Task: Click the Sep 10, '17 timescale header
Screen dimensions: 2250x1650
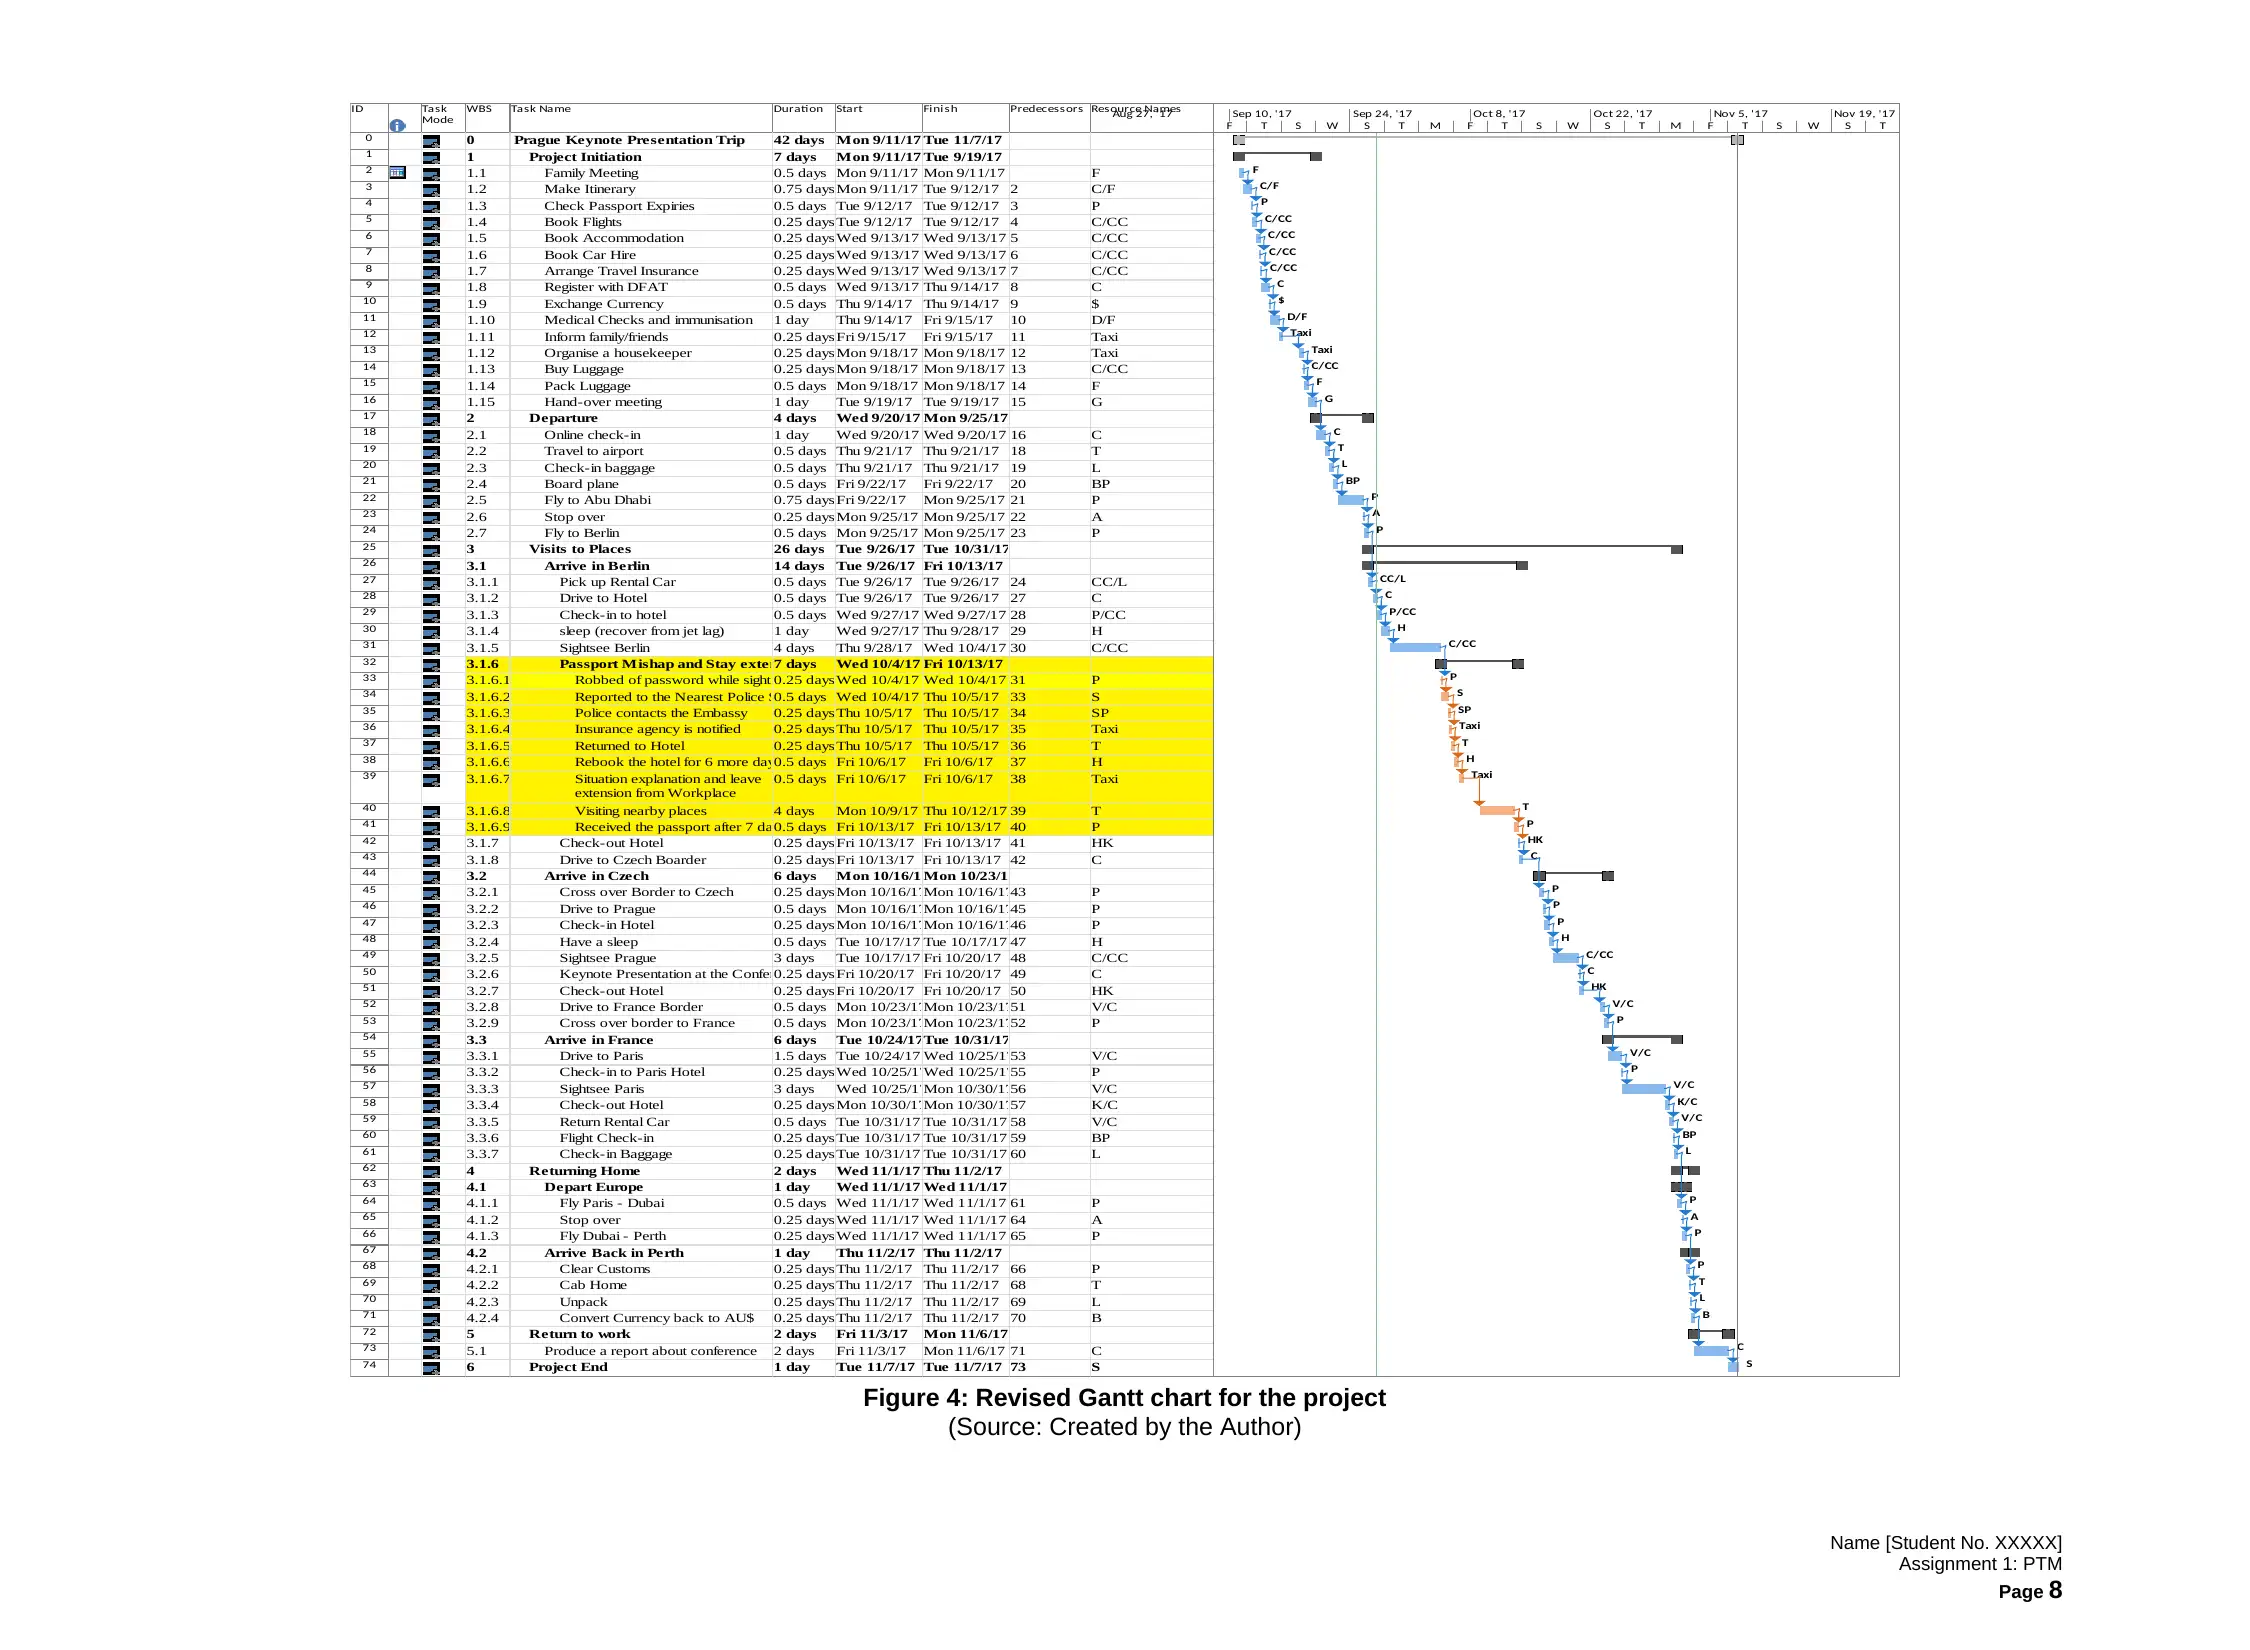Action: tap(1262, 113)
